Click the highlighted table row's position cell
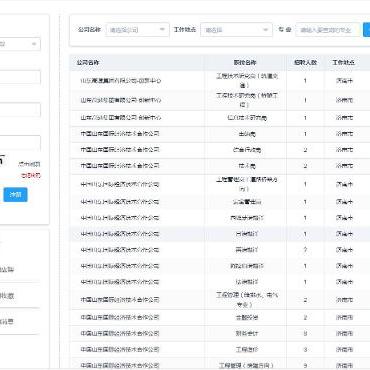 [x=245, y=234]
